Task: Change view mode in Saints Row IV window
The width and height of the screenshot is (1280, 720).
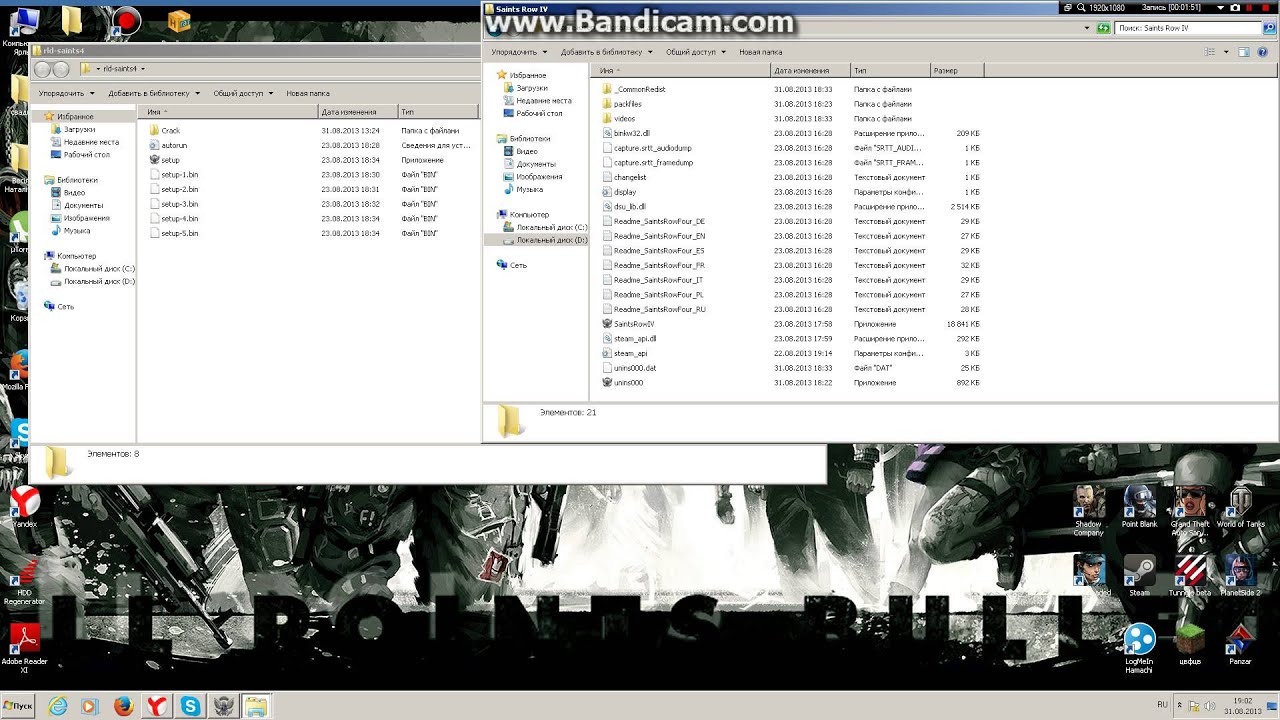Action: 1211,52
